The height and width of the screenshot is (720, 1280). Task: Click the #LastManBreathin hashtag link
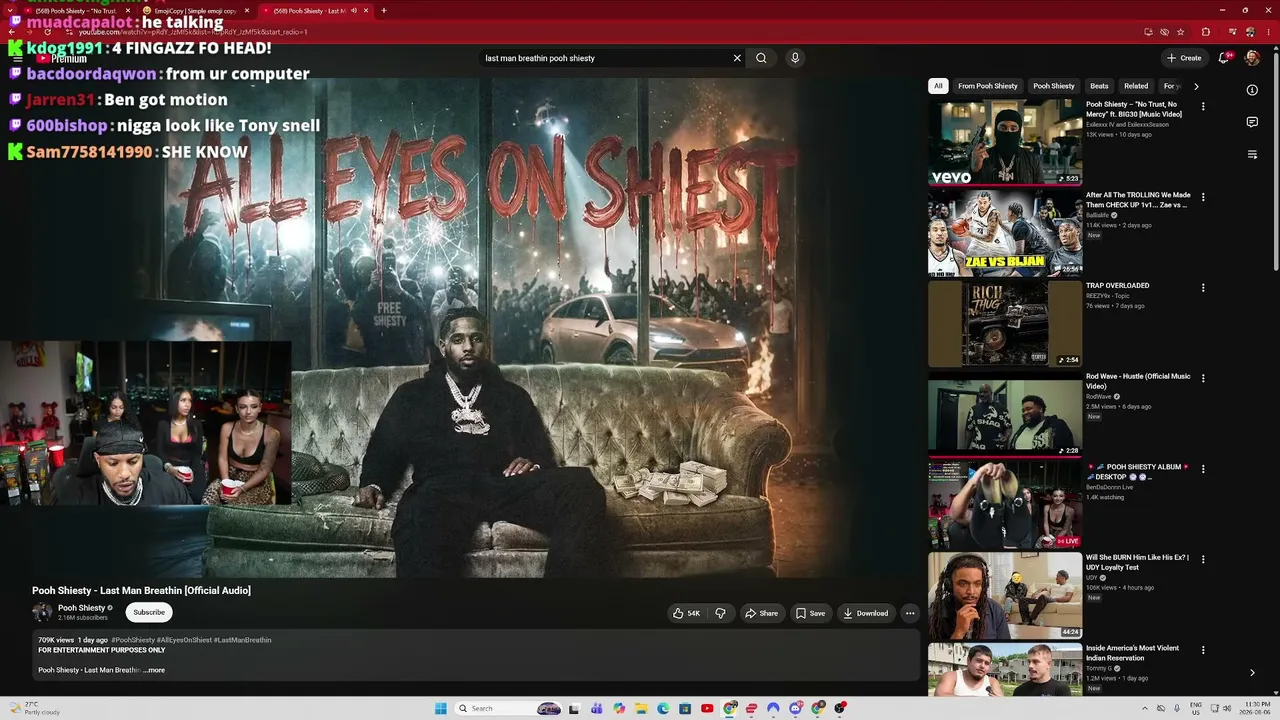coord(242,640)
